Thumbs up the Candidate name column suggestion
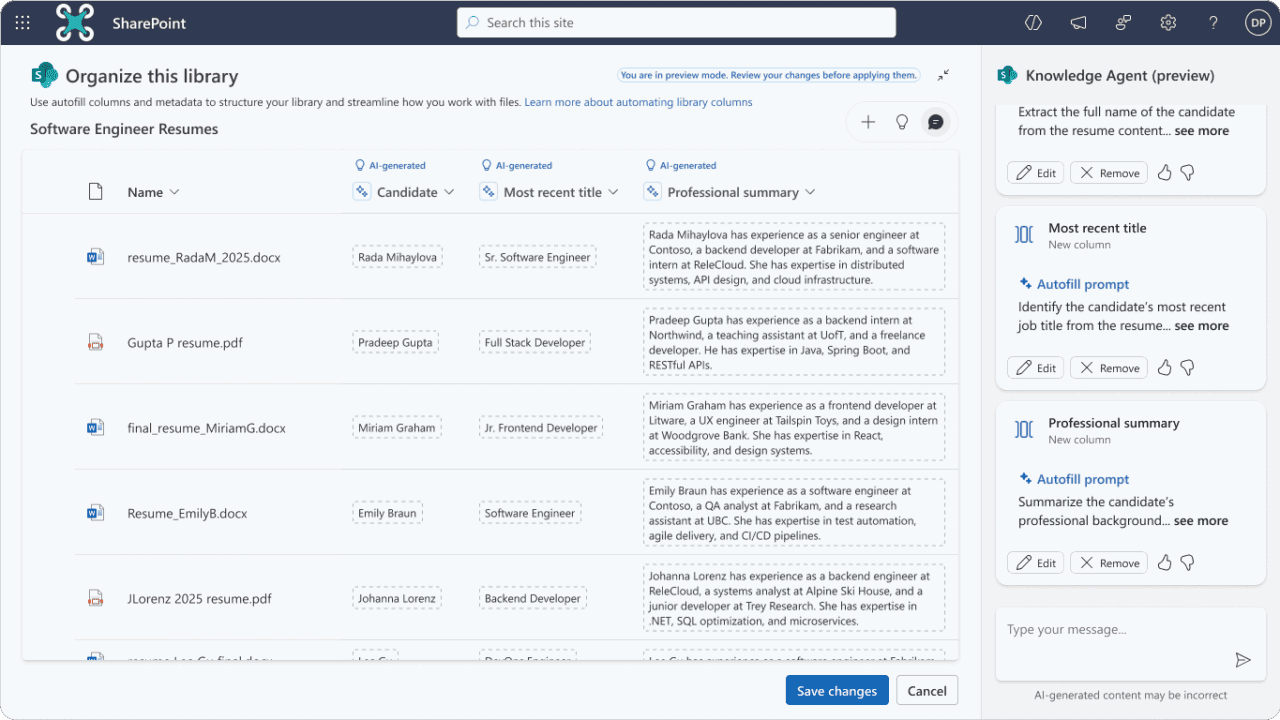Screen dimensions: 1280x720 tap(1163, 172)
